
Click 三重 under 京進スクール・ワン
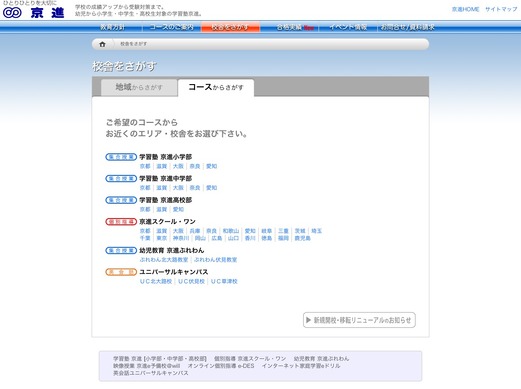click(x=283, y=231)
